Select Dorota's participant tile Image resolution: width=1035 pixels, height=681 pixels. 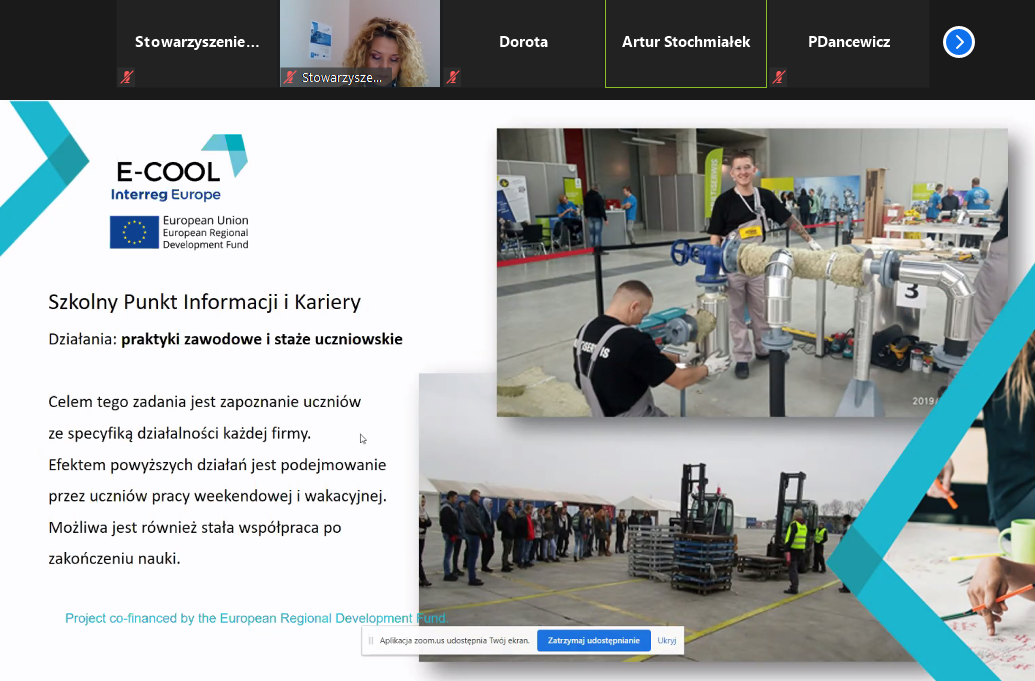coord(523,42)
